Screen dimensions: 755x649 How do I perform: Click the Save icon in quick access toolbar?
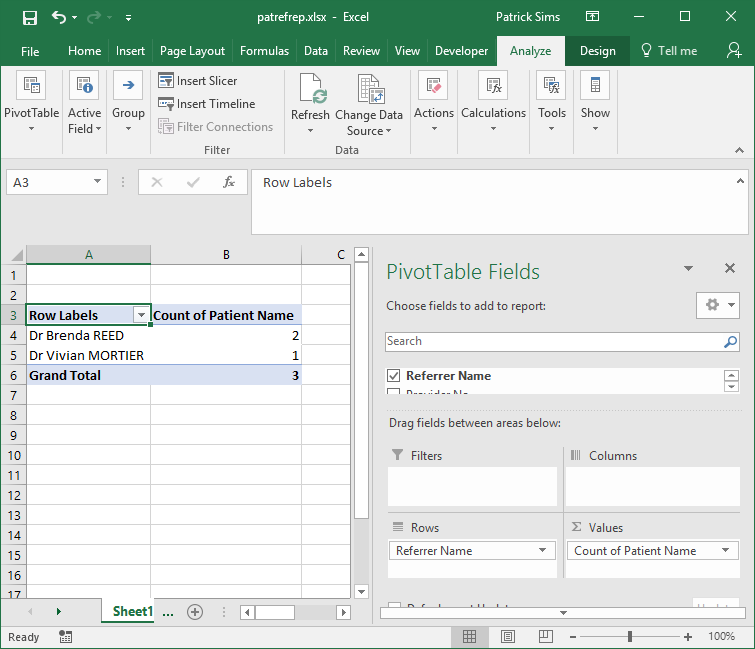[30, 18]
